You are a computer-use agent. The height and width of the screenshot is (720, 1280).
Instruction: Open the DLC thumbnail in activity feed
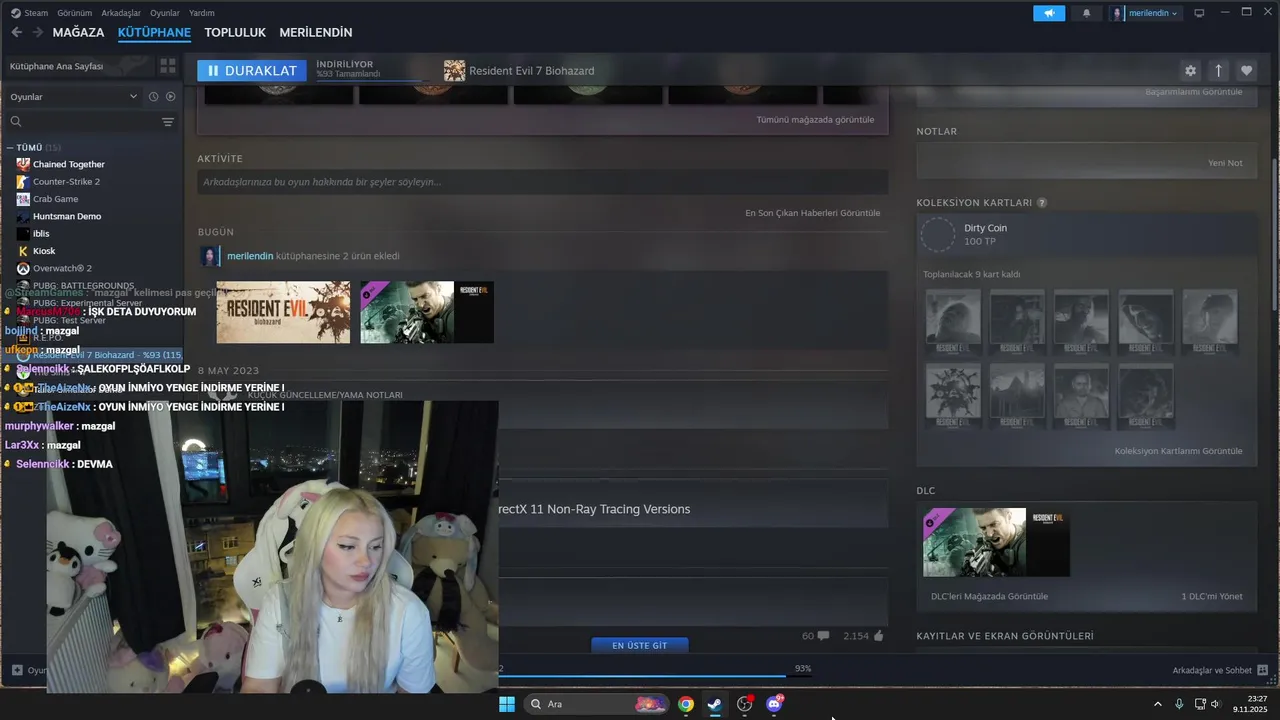click(427, 312)
